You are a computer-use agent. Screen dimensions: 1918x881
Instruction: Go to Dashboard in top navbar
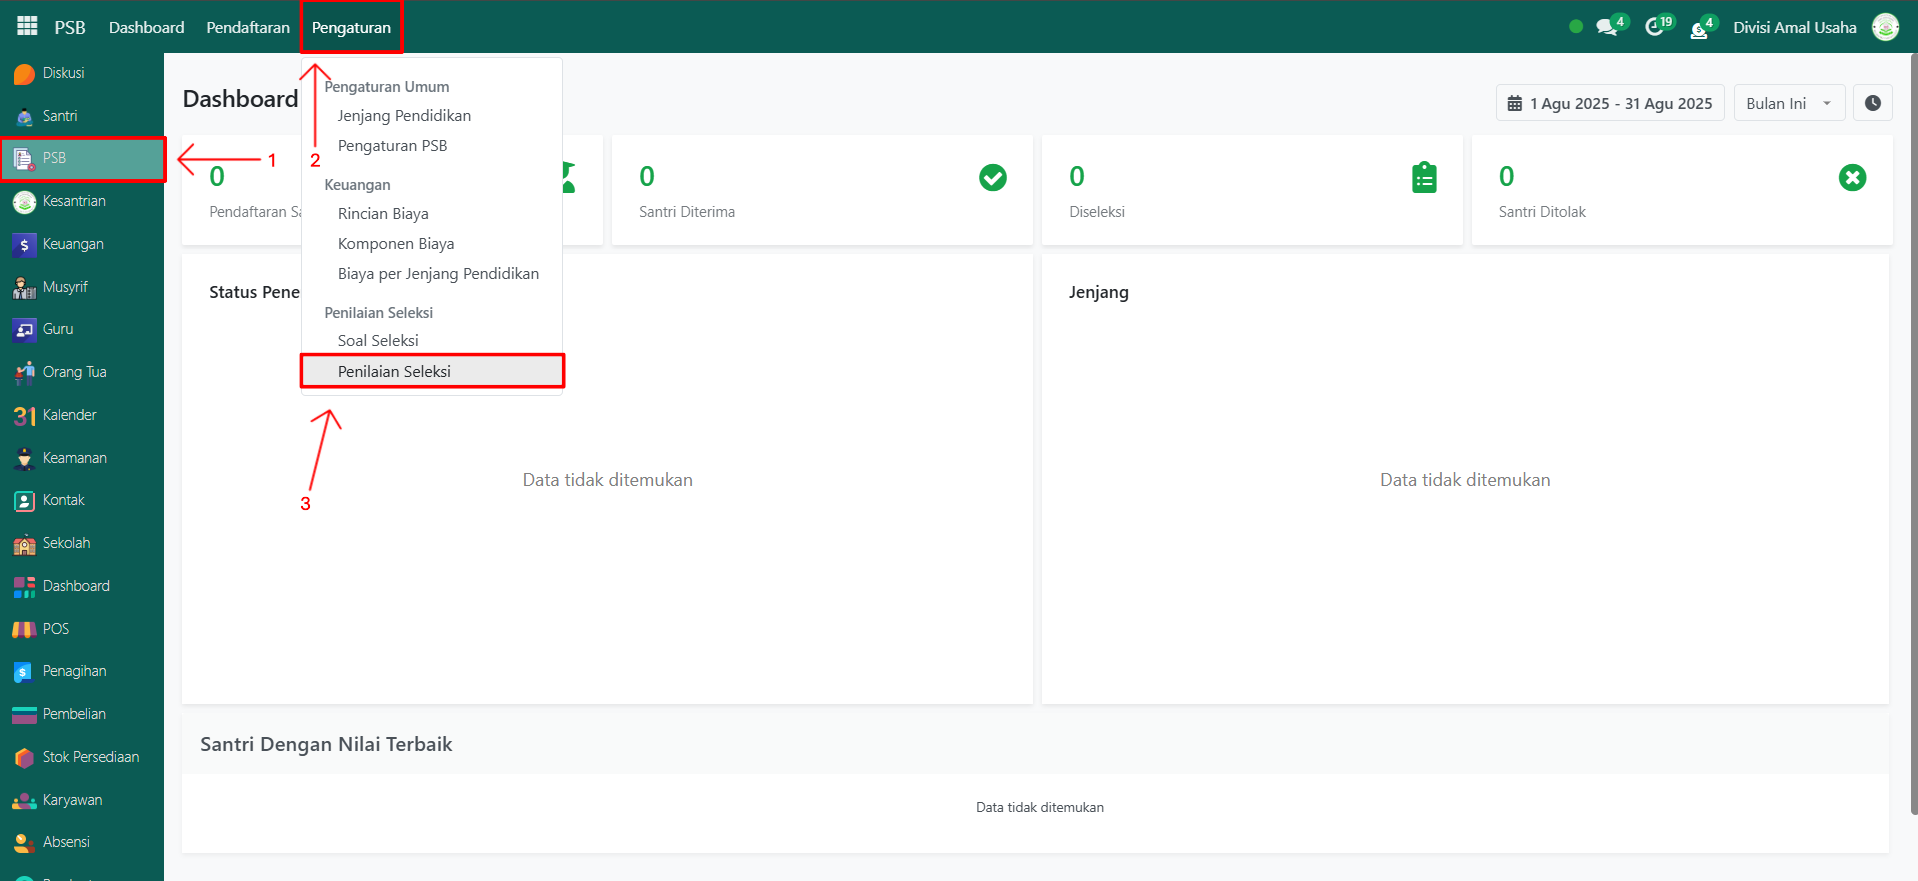point(146,27)
